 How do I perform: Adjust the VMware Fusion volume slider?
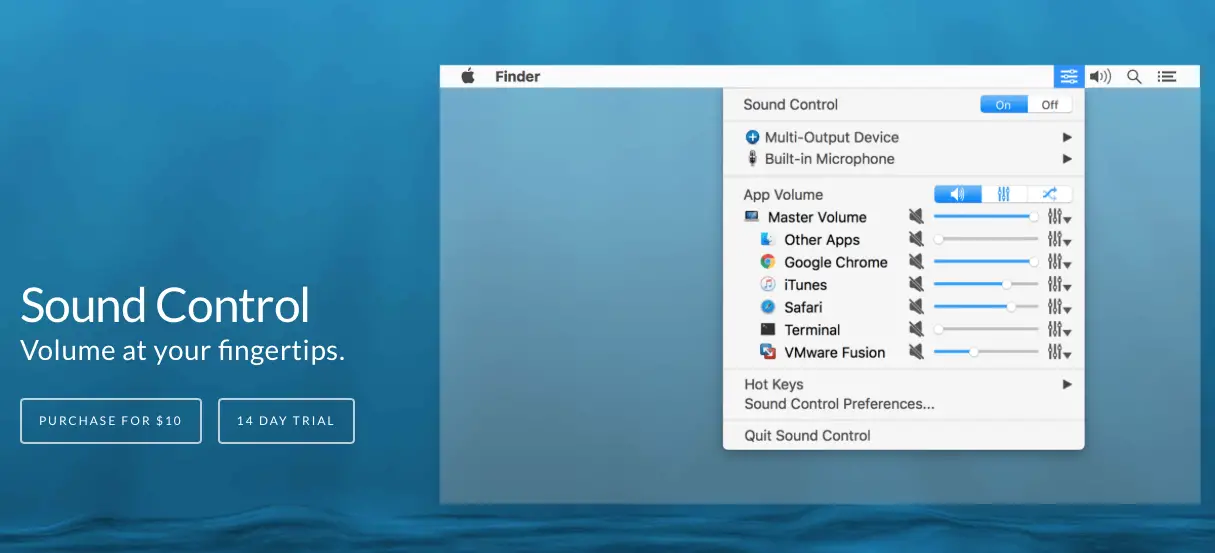[986, 352]
